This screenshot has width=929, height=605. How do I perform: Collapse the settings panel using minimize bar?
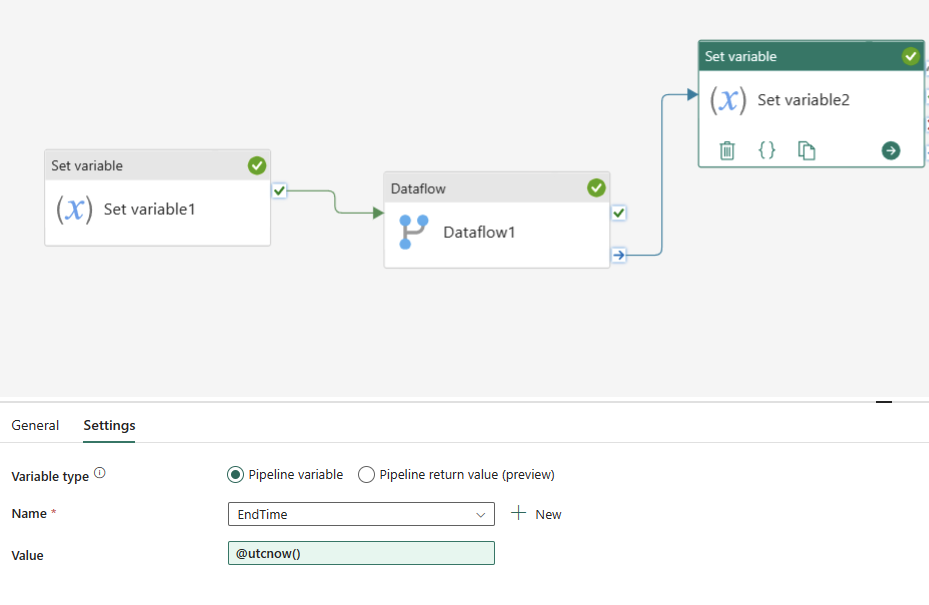click(883, 401)
